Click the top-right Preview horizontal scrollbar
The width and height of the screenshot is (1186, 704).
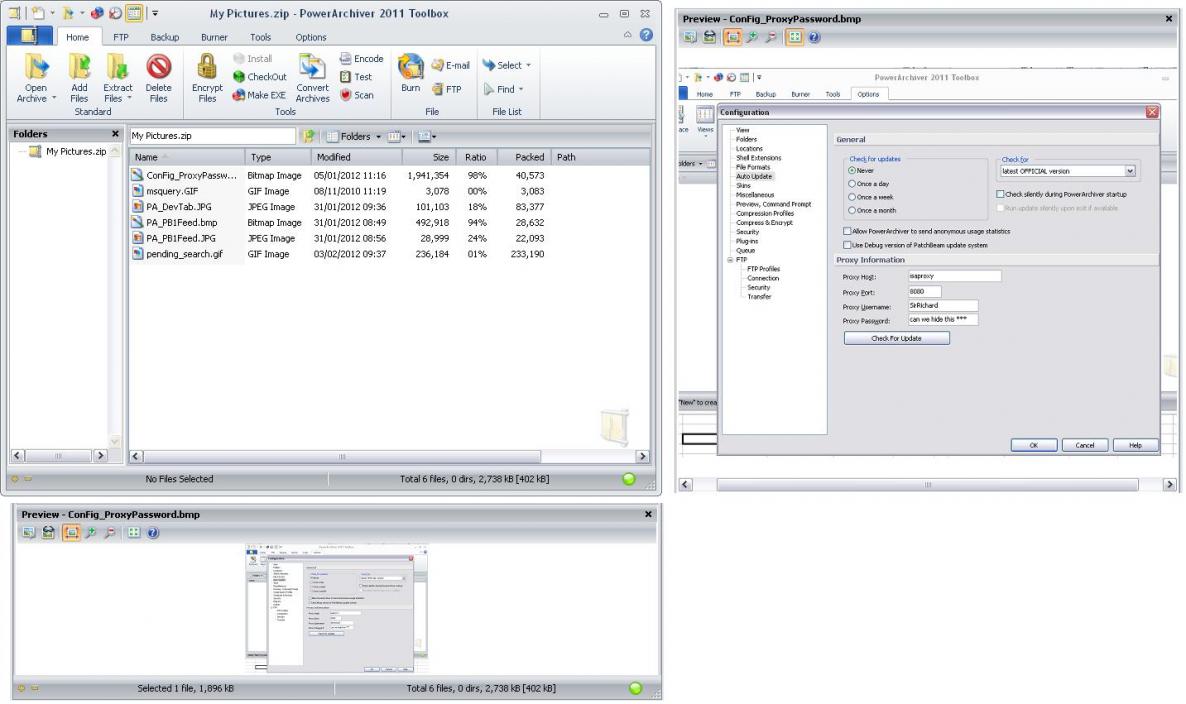coord(927,485)
